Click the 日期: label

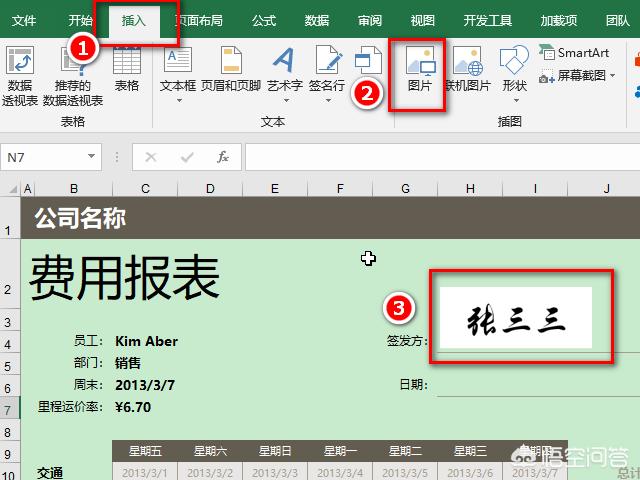pyautogui.click(x=413, y=384)
